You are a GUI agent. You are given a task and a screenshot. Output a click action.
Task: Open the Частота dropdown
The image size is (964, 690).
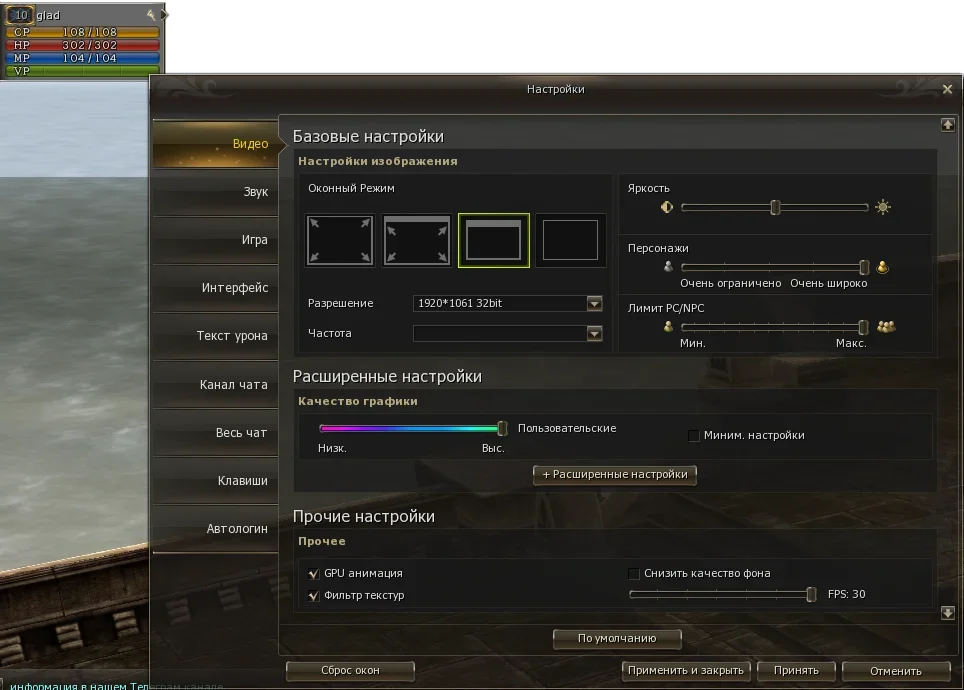click(507, 333)
